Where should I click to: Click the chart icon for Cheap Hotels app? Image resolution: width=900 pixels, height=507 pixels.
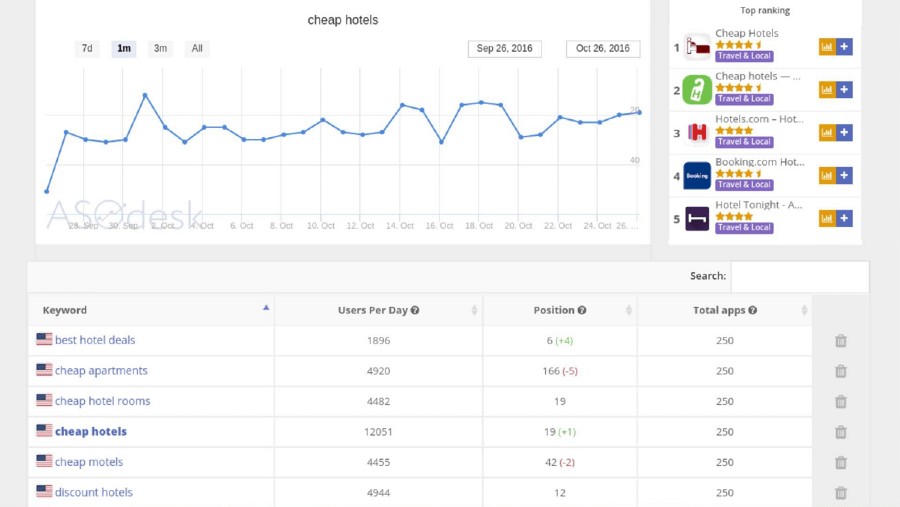[x=827, y=47]
